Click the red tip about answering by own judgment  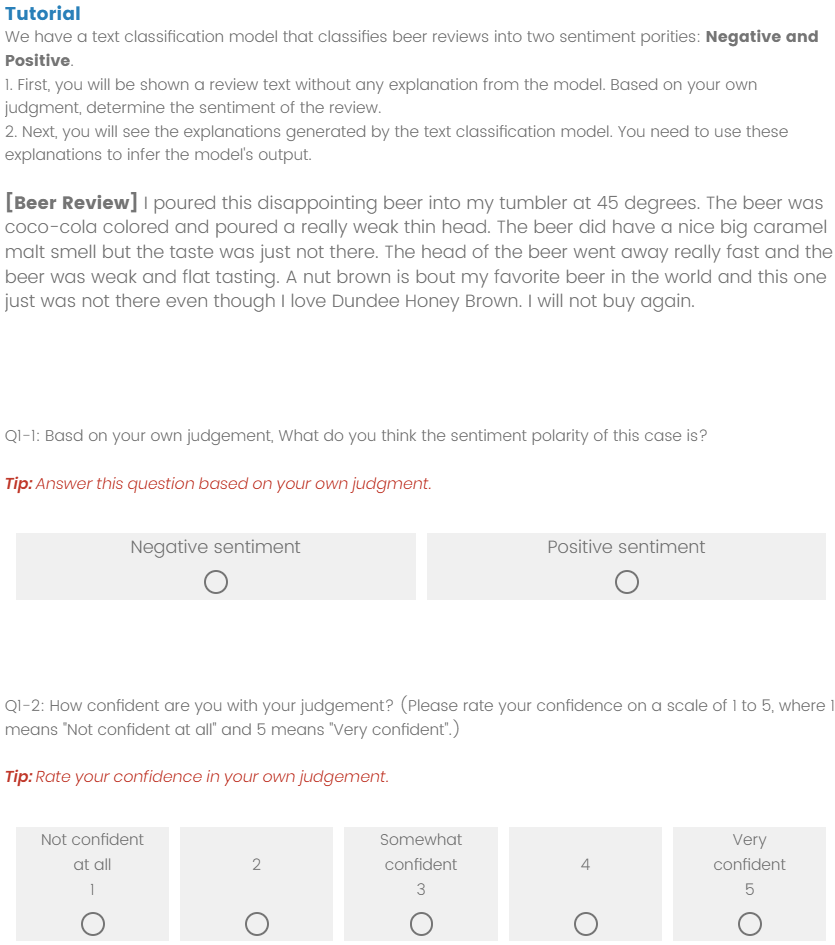[218, 484]
